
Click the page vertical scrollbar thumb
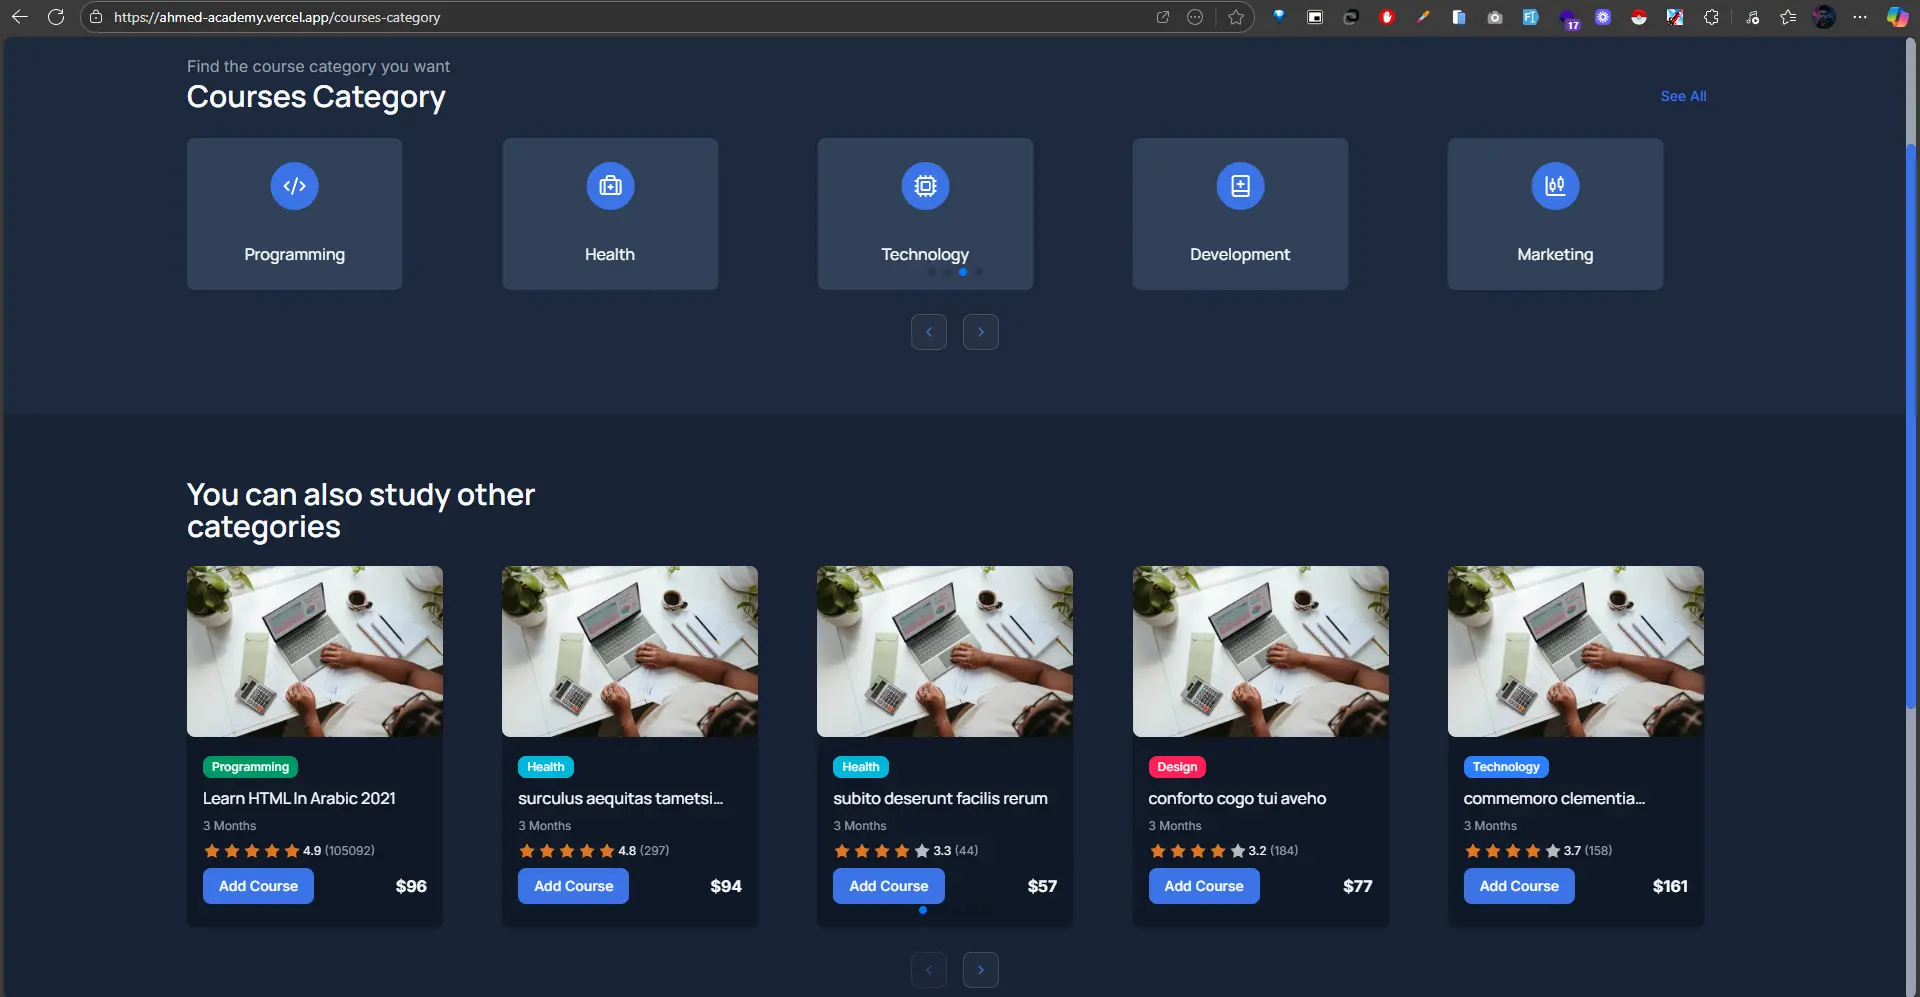click(x=1911, y=427)
